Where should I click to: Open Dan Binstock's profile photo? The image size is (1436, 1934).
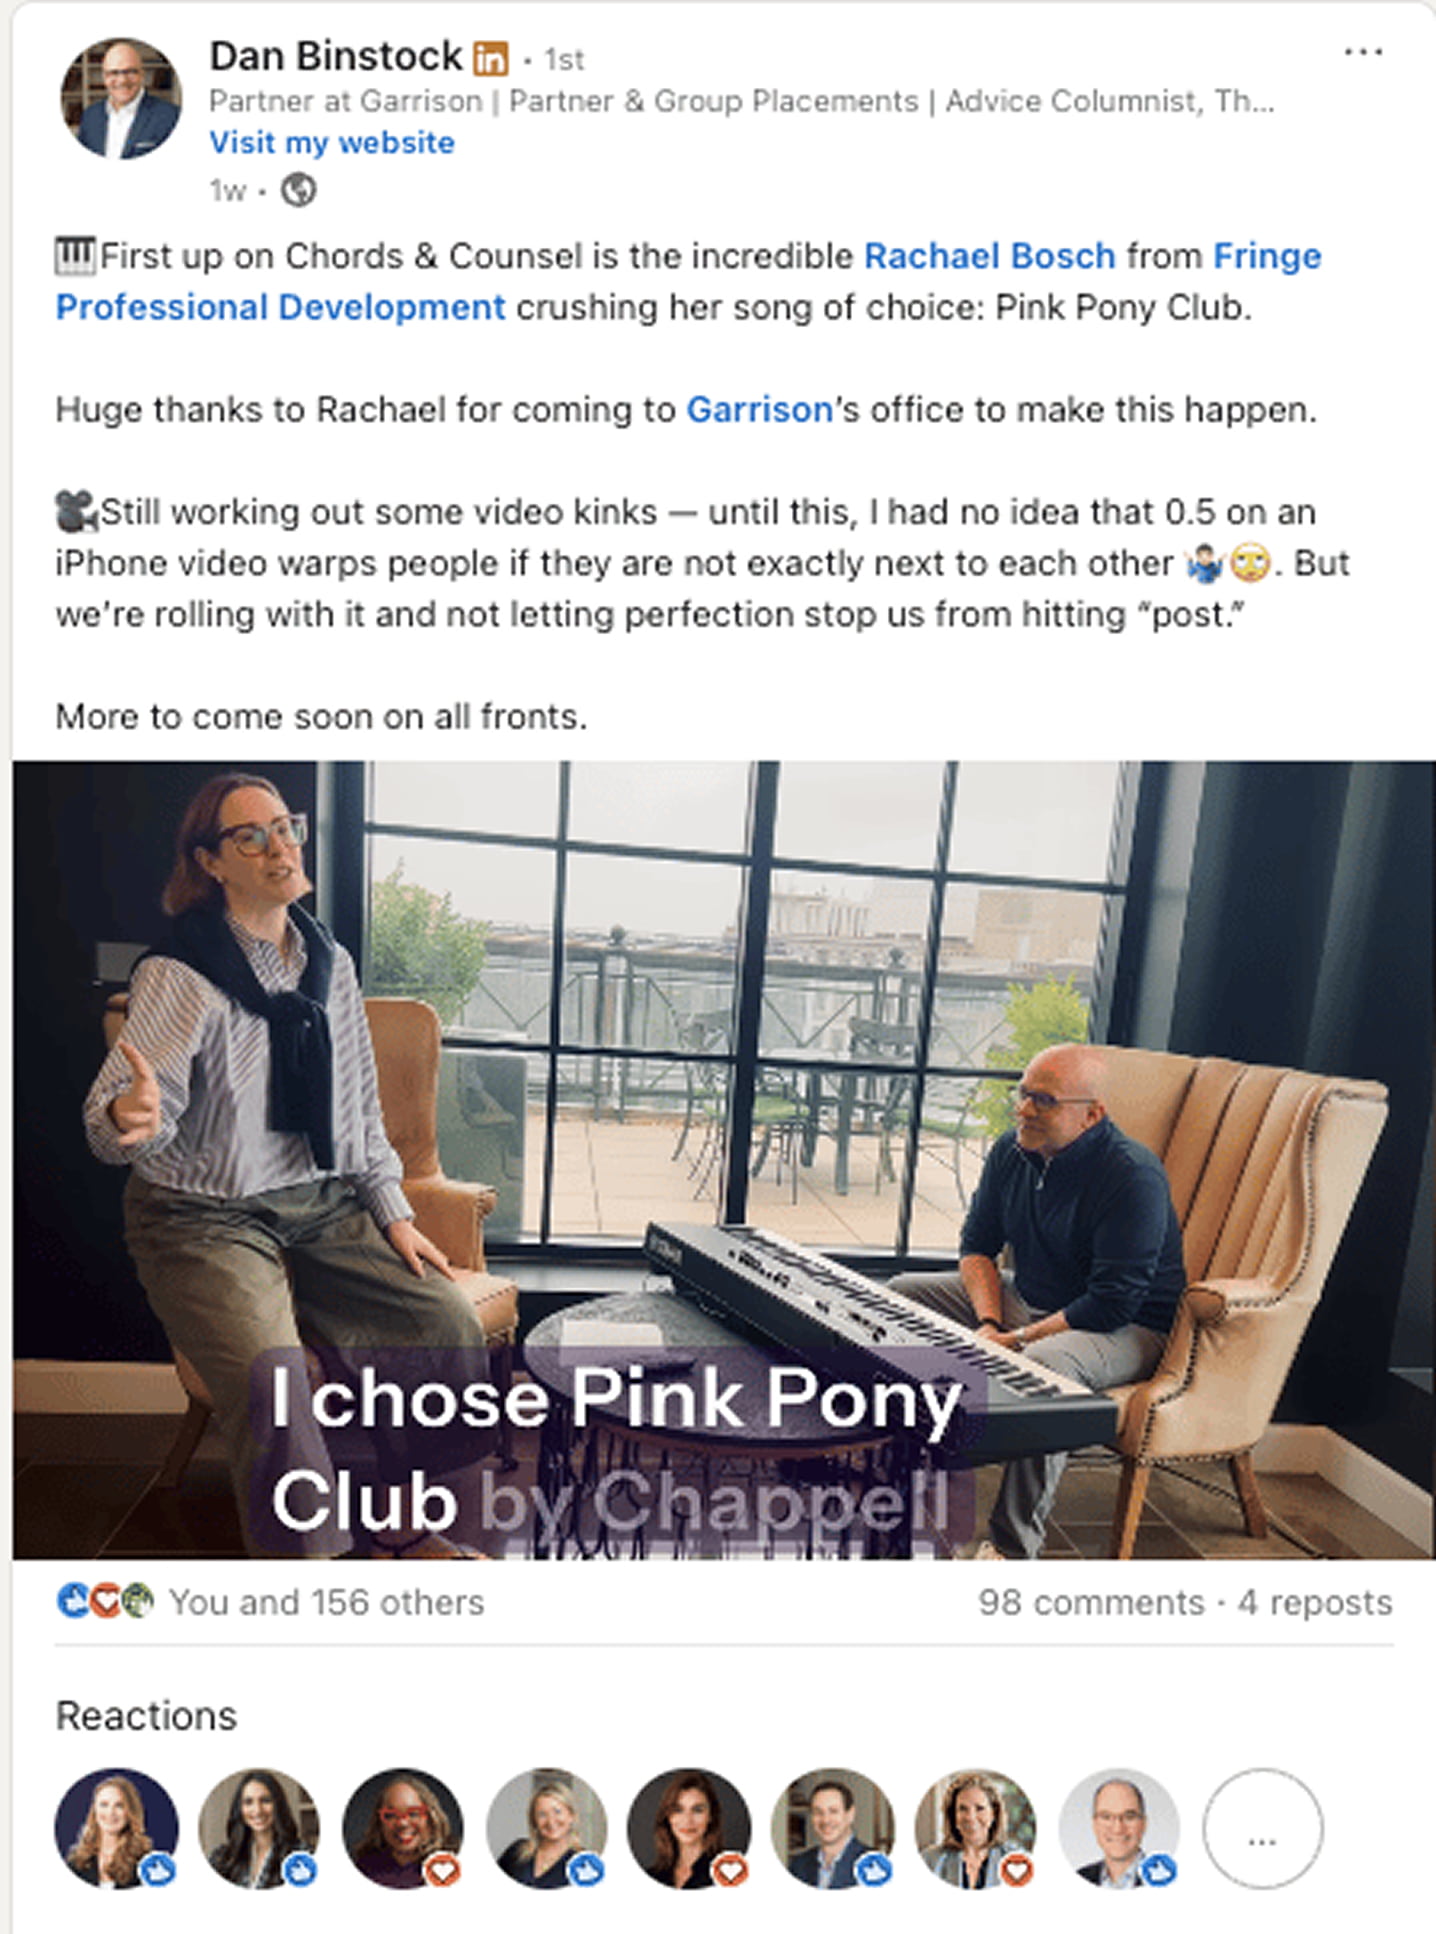[x=121, y=98]
